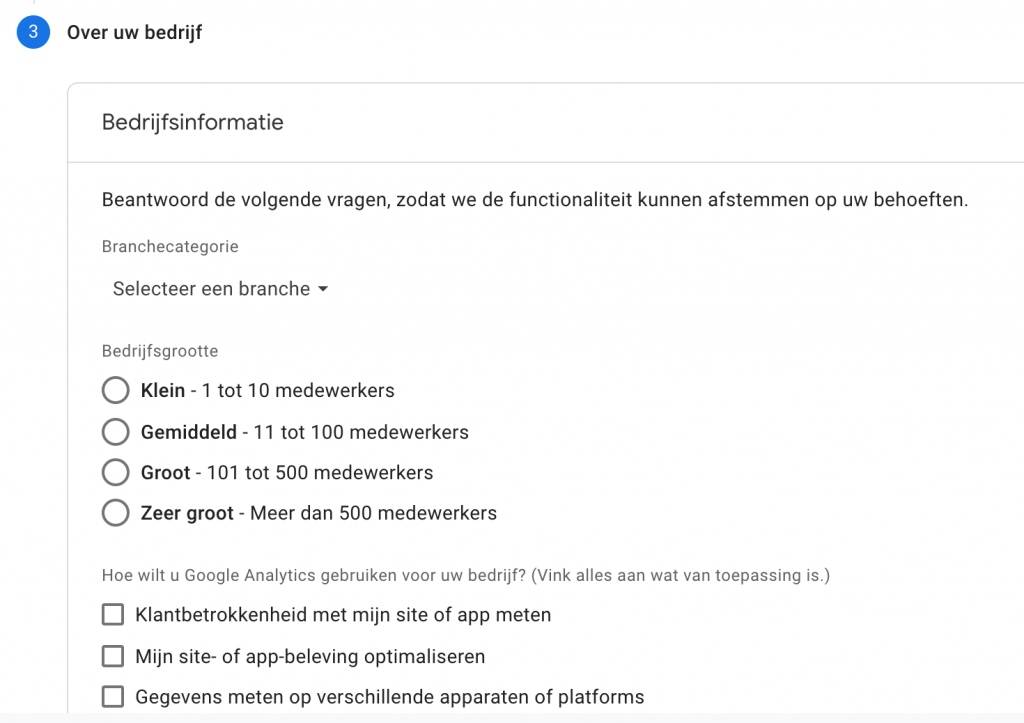Viewport: 1024px width, 723px height.
Task: Click the 'Mijn site- of app-beleving optimaliseren' label text
Action: point(310,656)
